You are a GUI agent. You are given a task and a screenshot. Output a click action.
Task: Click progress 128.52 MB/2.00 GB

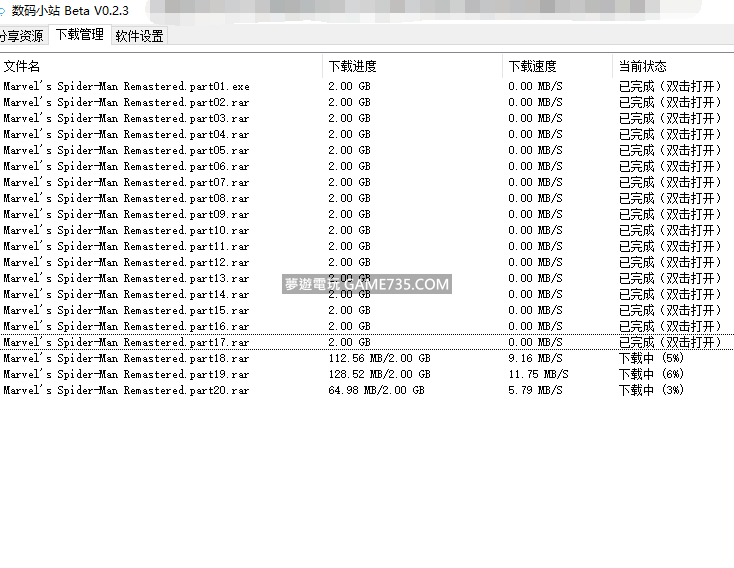[379, 374]
